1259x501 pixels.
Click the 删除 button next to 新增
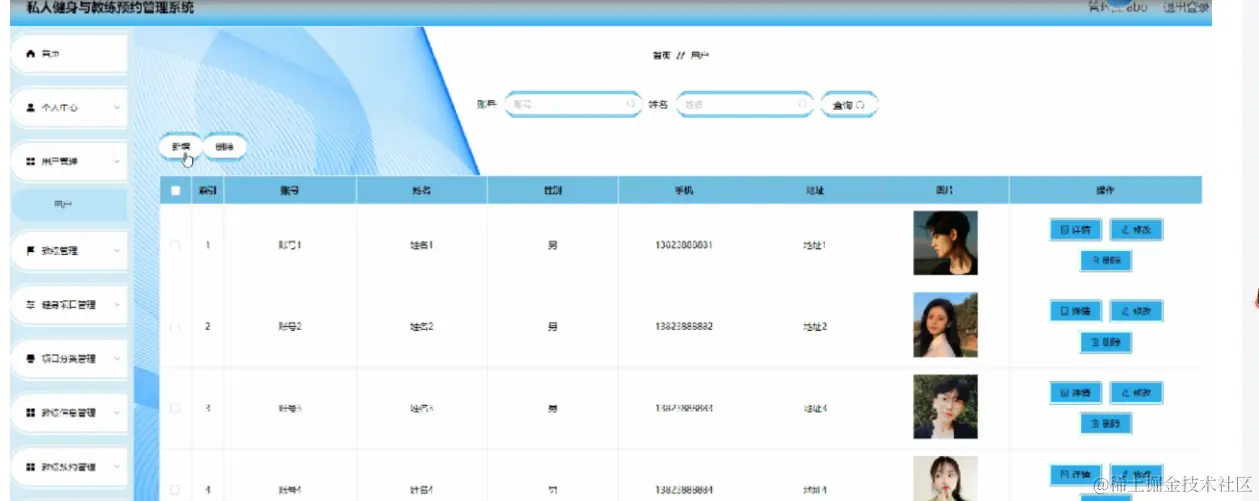click(225, 147)
